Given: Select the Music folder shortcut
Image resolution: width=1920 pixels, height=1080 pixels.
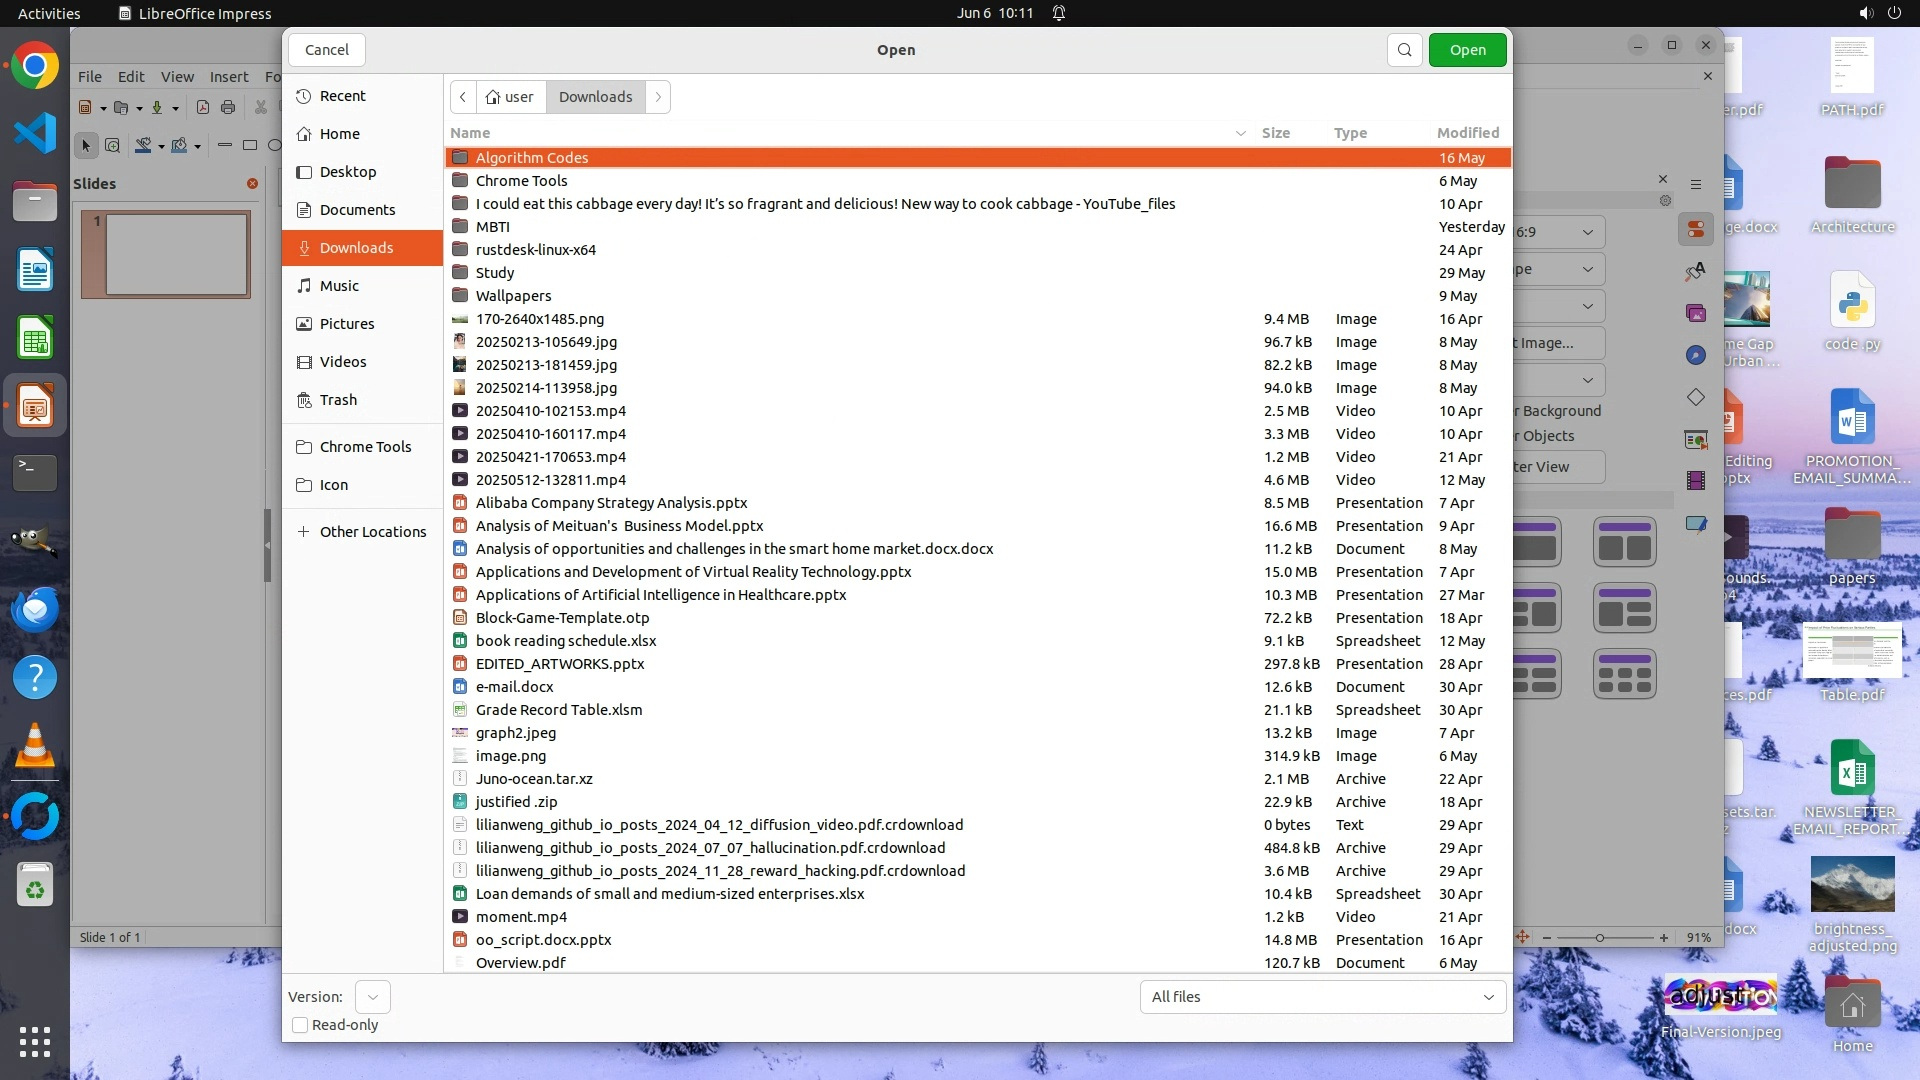Looking at the screenshot, I should (x=339, y=286).
